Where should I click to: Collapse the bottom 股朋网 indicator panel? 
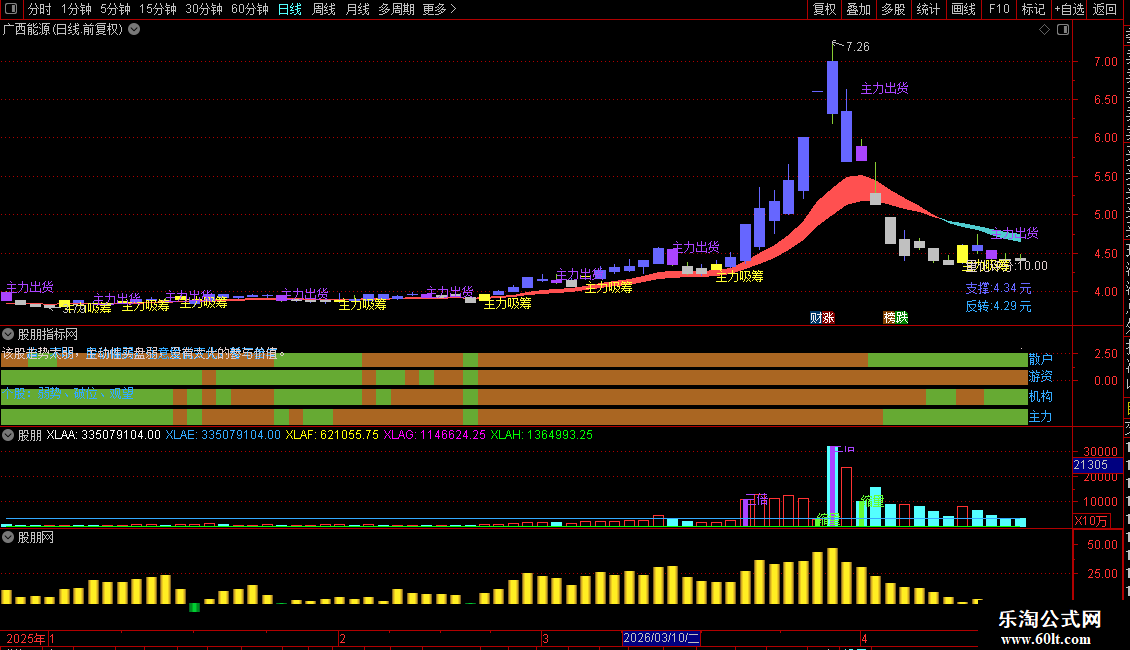tap(8, 538)
